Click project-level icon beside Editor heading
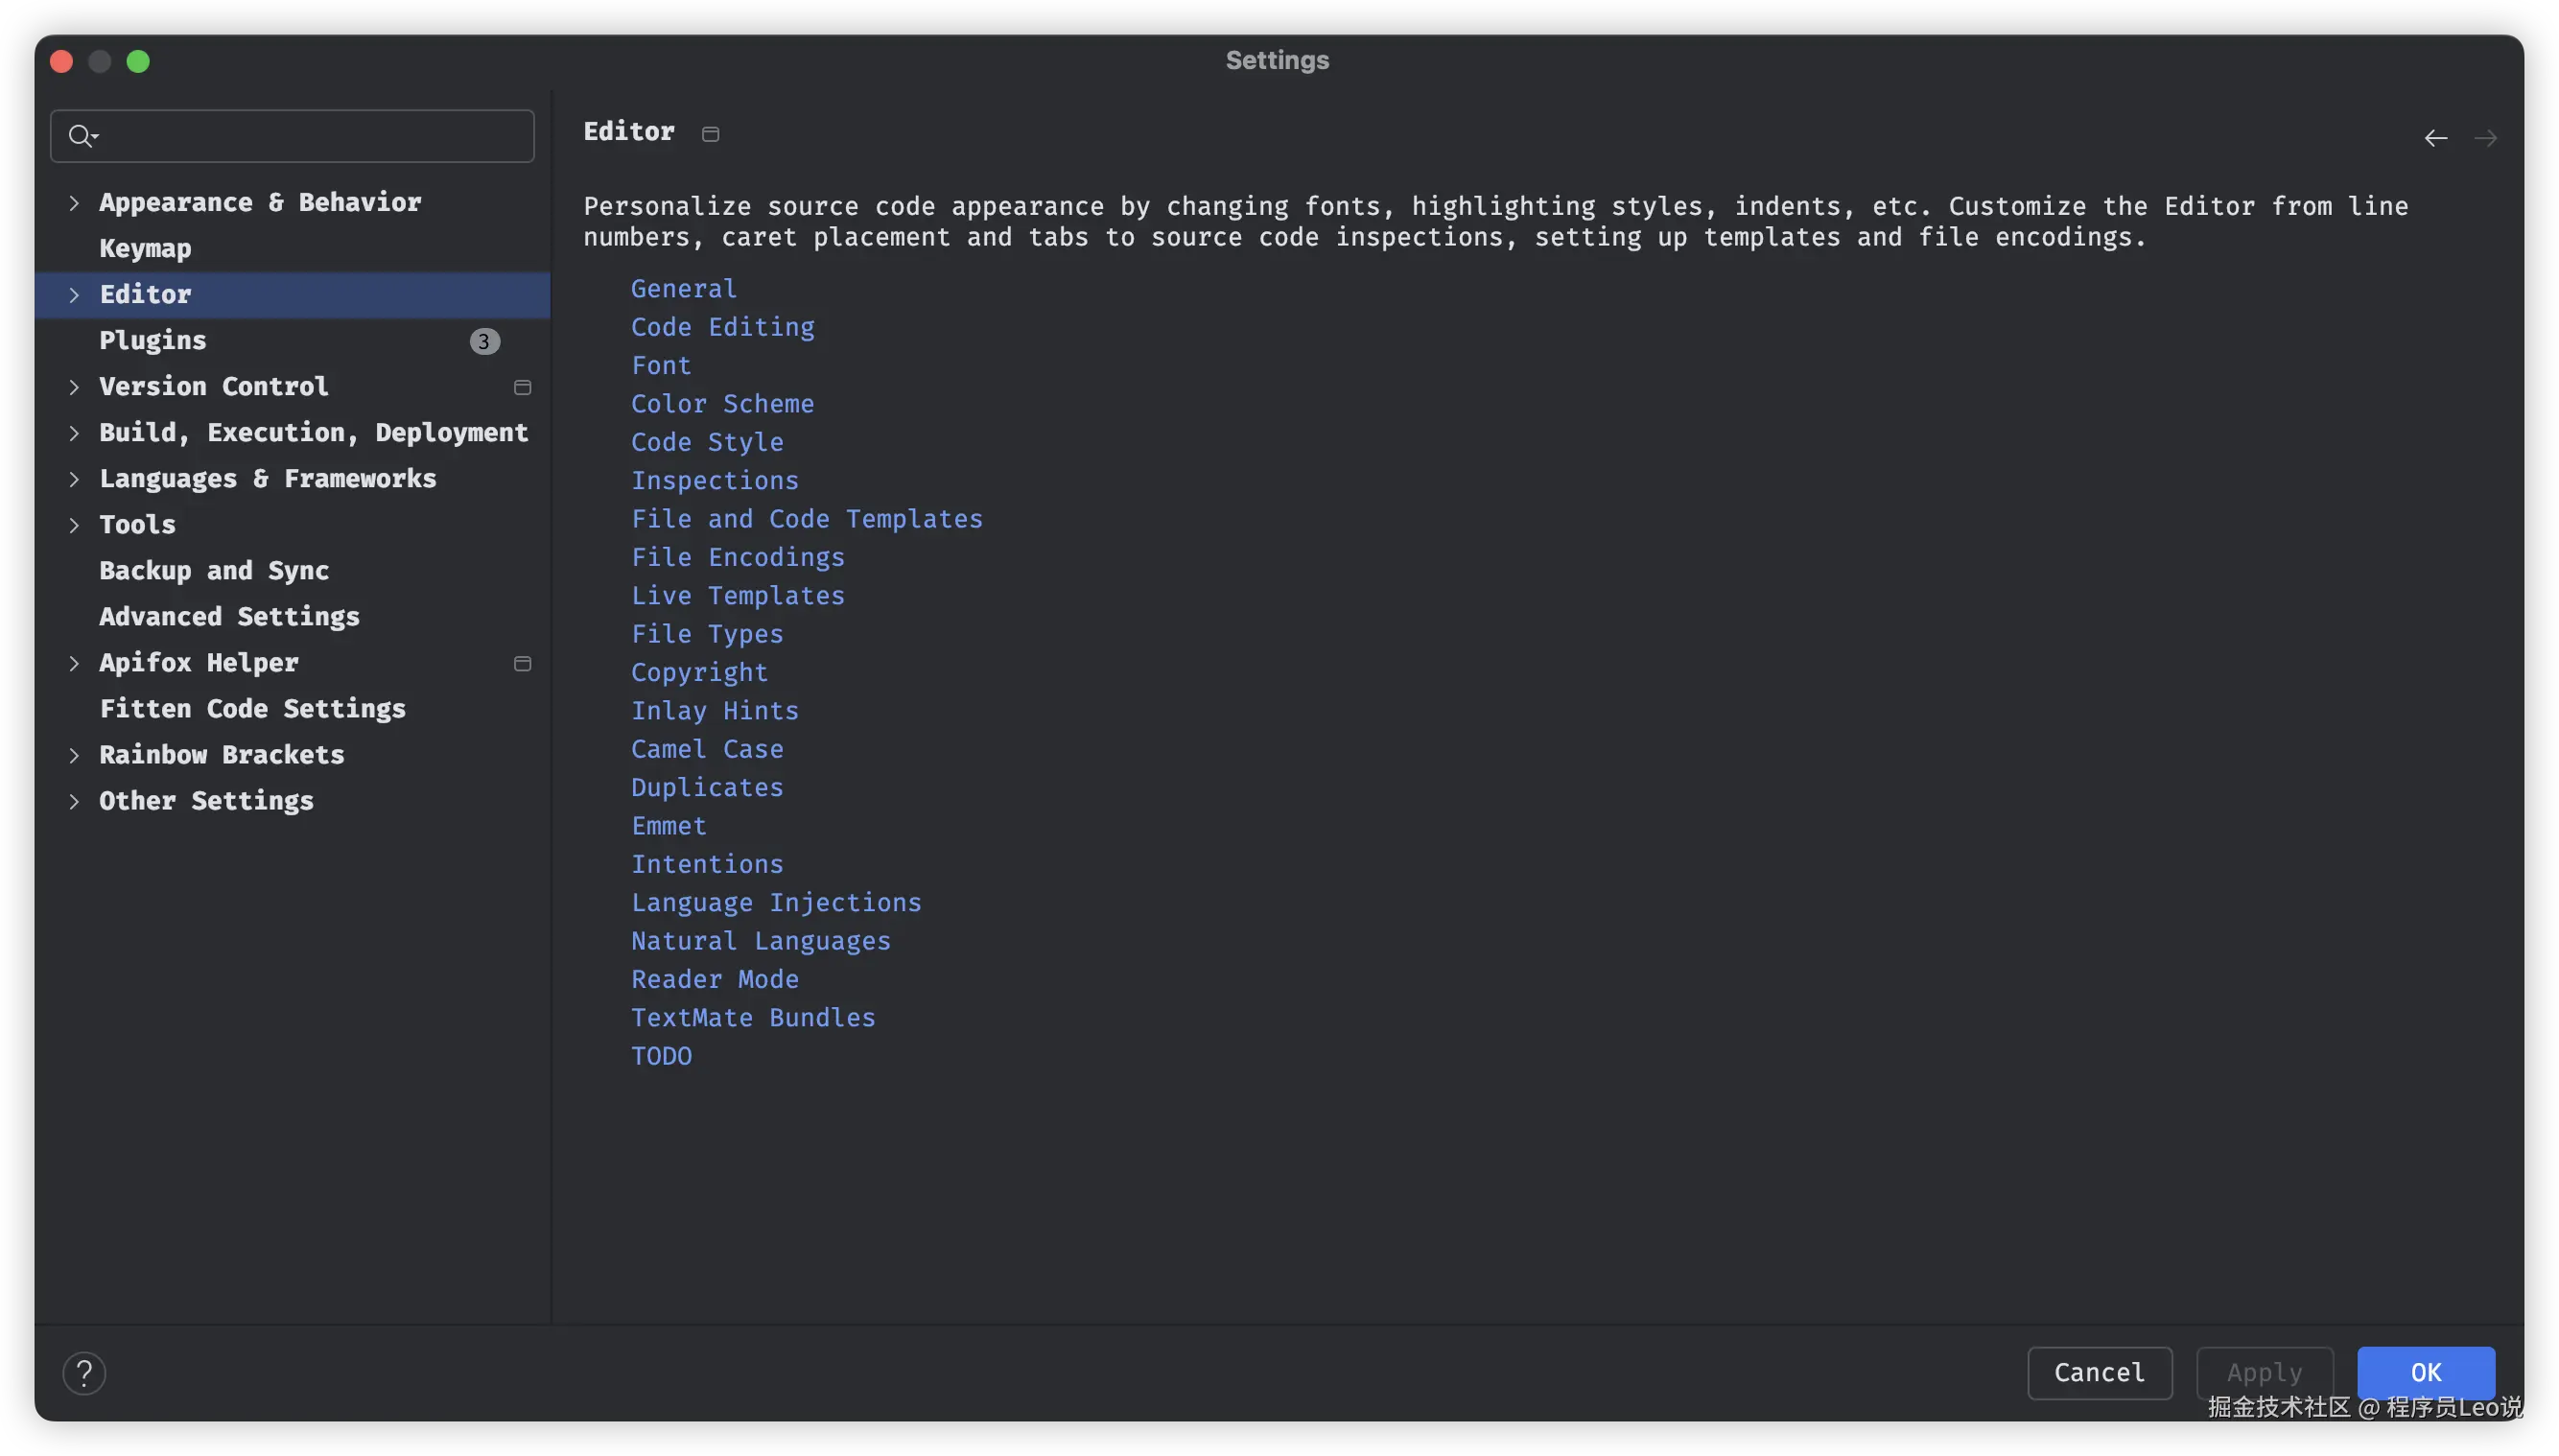 pyautogui.click(x=710, y=134)
